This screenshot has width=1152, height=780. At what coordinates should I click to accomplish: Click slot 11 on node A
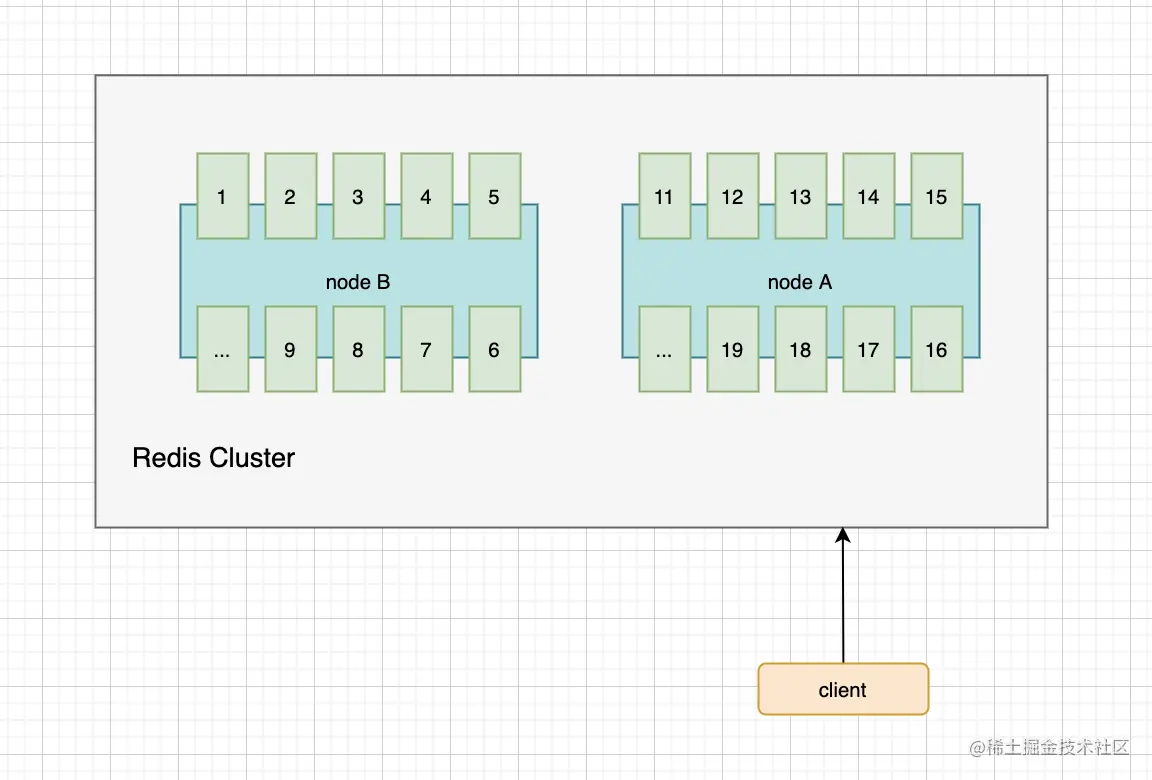pyautogui.click(x=664, y=196)
